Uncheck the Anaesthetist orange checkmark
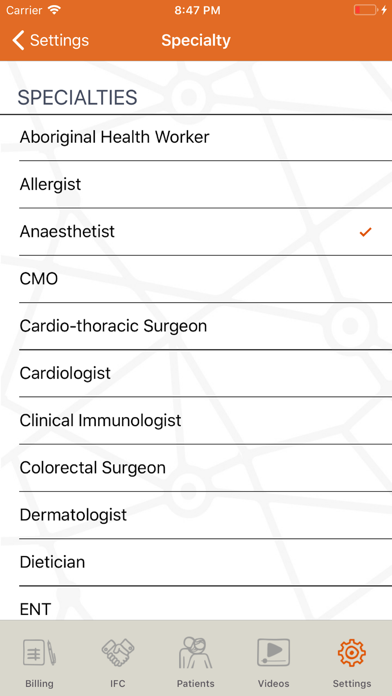The image size is (392, 696). 365,232
